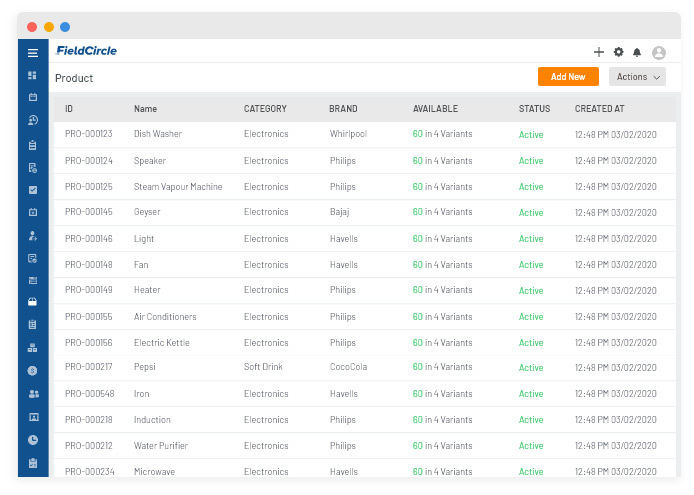Open product ID PRO-000125
694x495 pixels.
point(89,187)
